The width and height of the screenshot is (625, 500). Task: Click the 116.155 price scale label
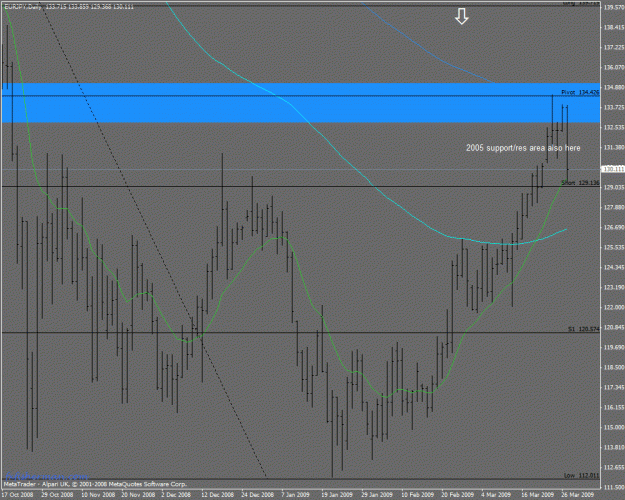coord(614,407)
